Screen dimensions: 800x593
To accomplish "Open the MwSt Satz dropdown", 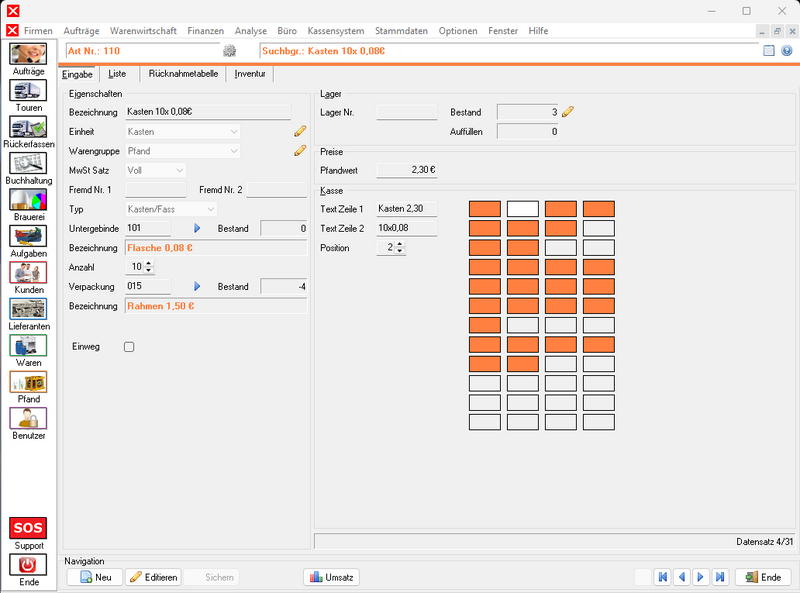I will (x=156, y=170).
